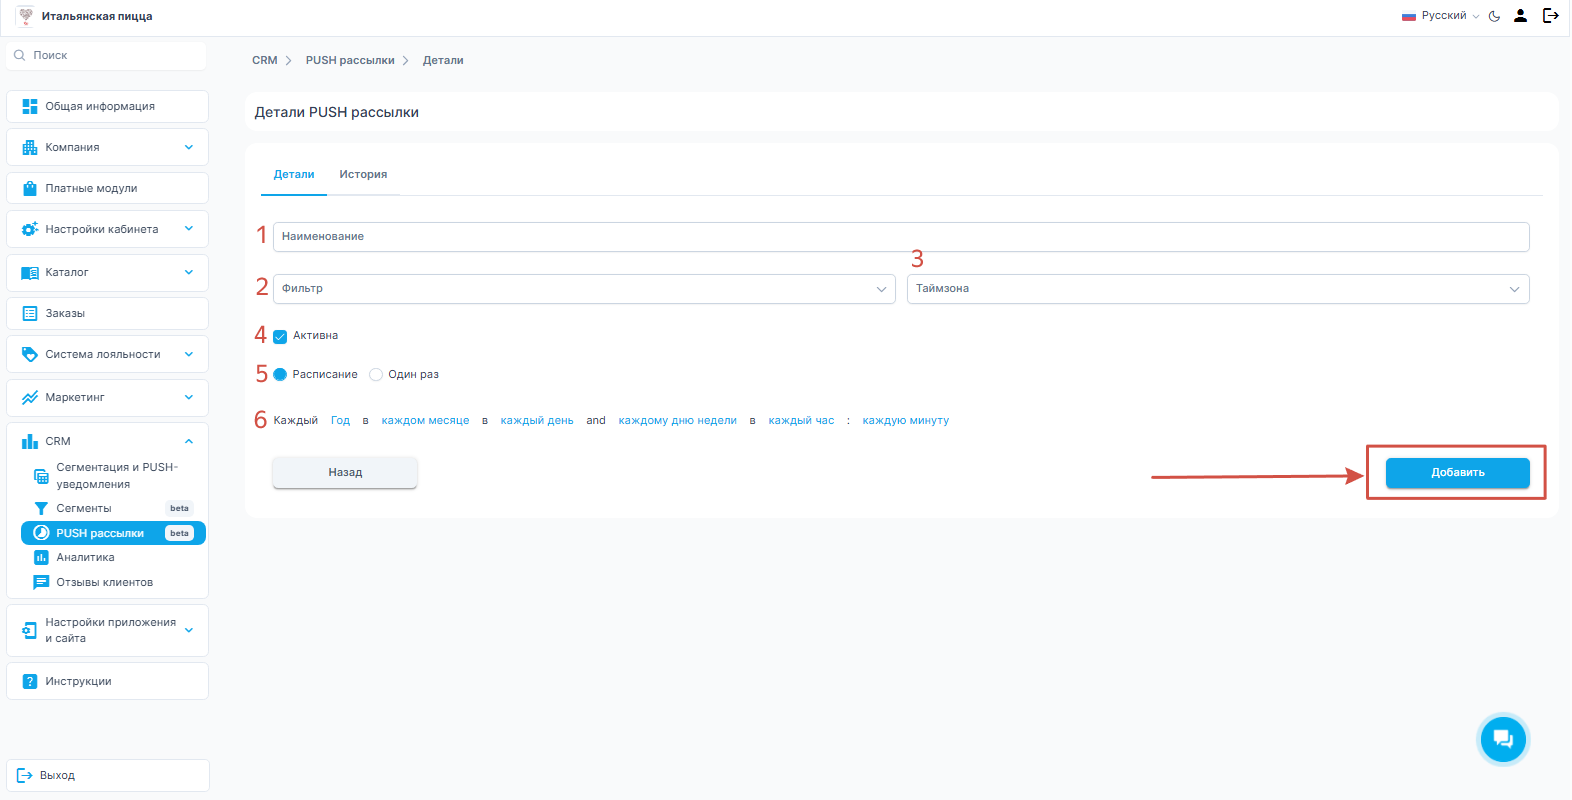Select the Один раз radio button
Screen dimensions: 1572x800
(x=376, y=374)
